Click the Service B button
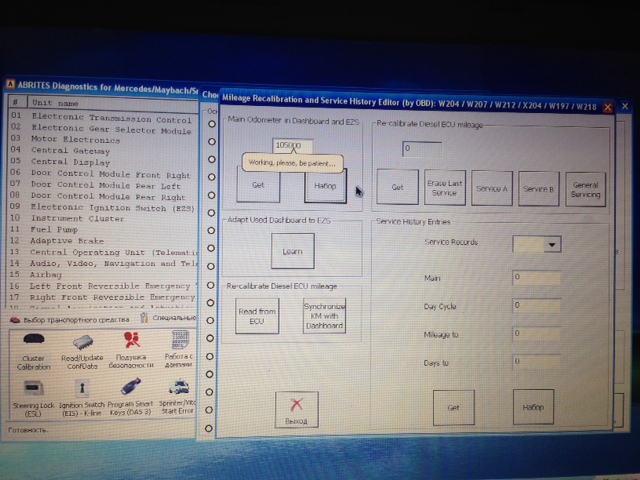 pos(538,189)
